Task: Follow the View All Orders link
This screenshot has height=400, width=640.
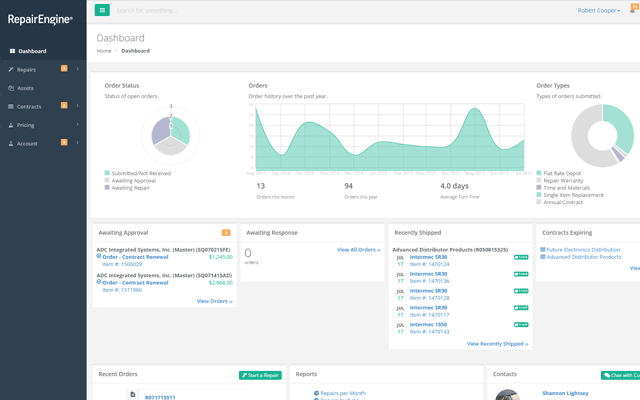Action: [358, 250]
